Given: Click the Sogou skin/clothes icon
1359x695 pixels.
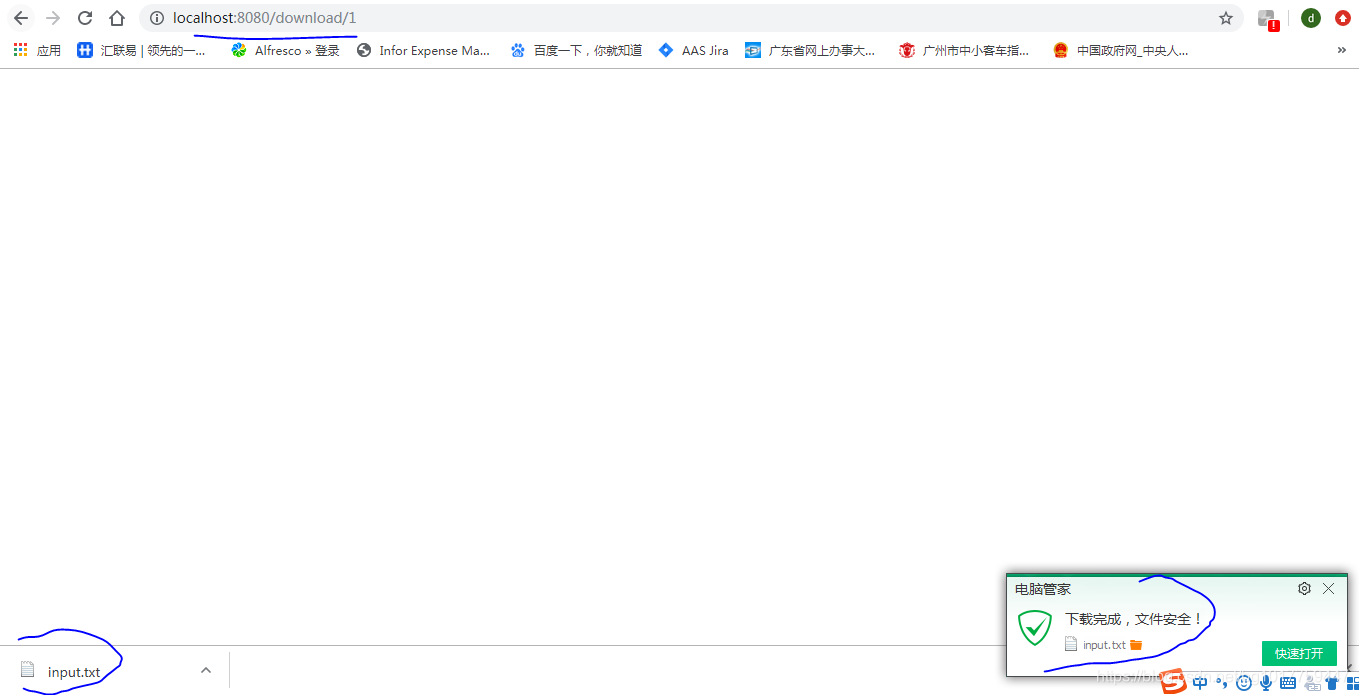Looking at the screenshot, I should pyautogui.click(x=1332, y=682).
